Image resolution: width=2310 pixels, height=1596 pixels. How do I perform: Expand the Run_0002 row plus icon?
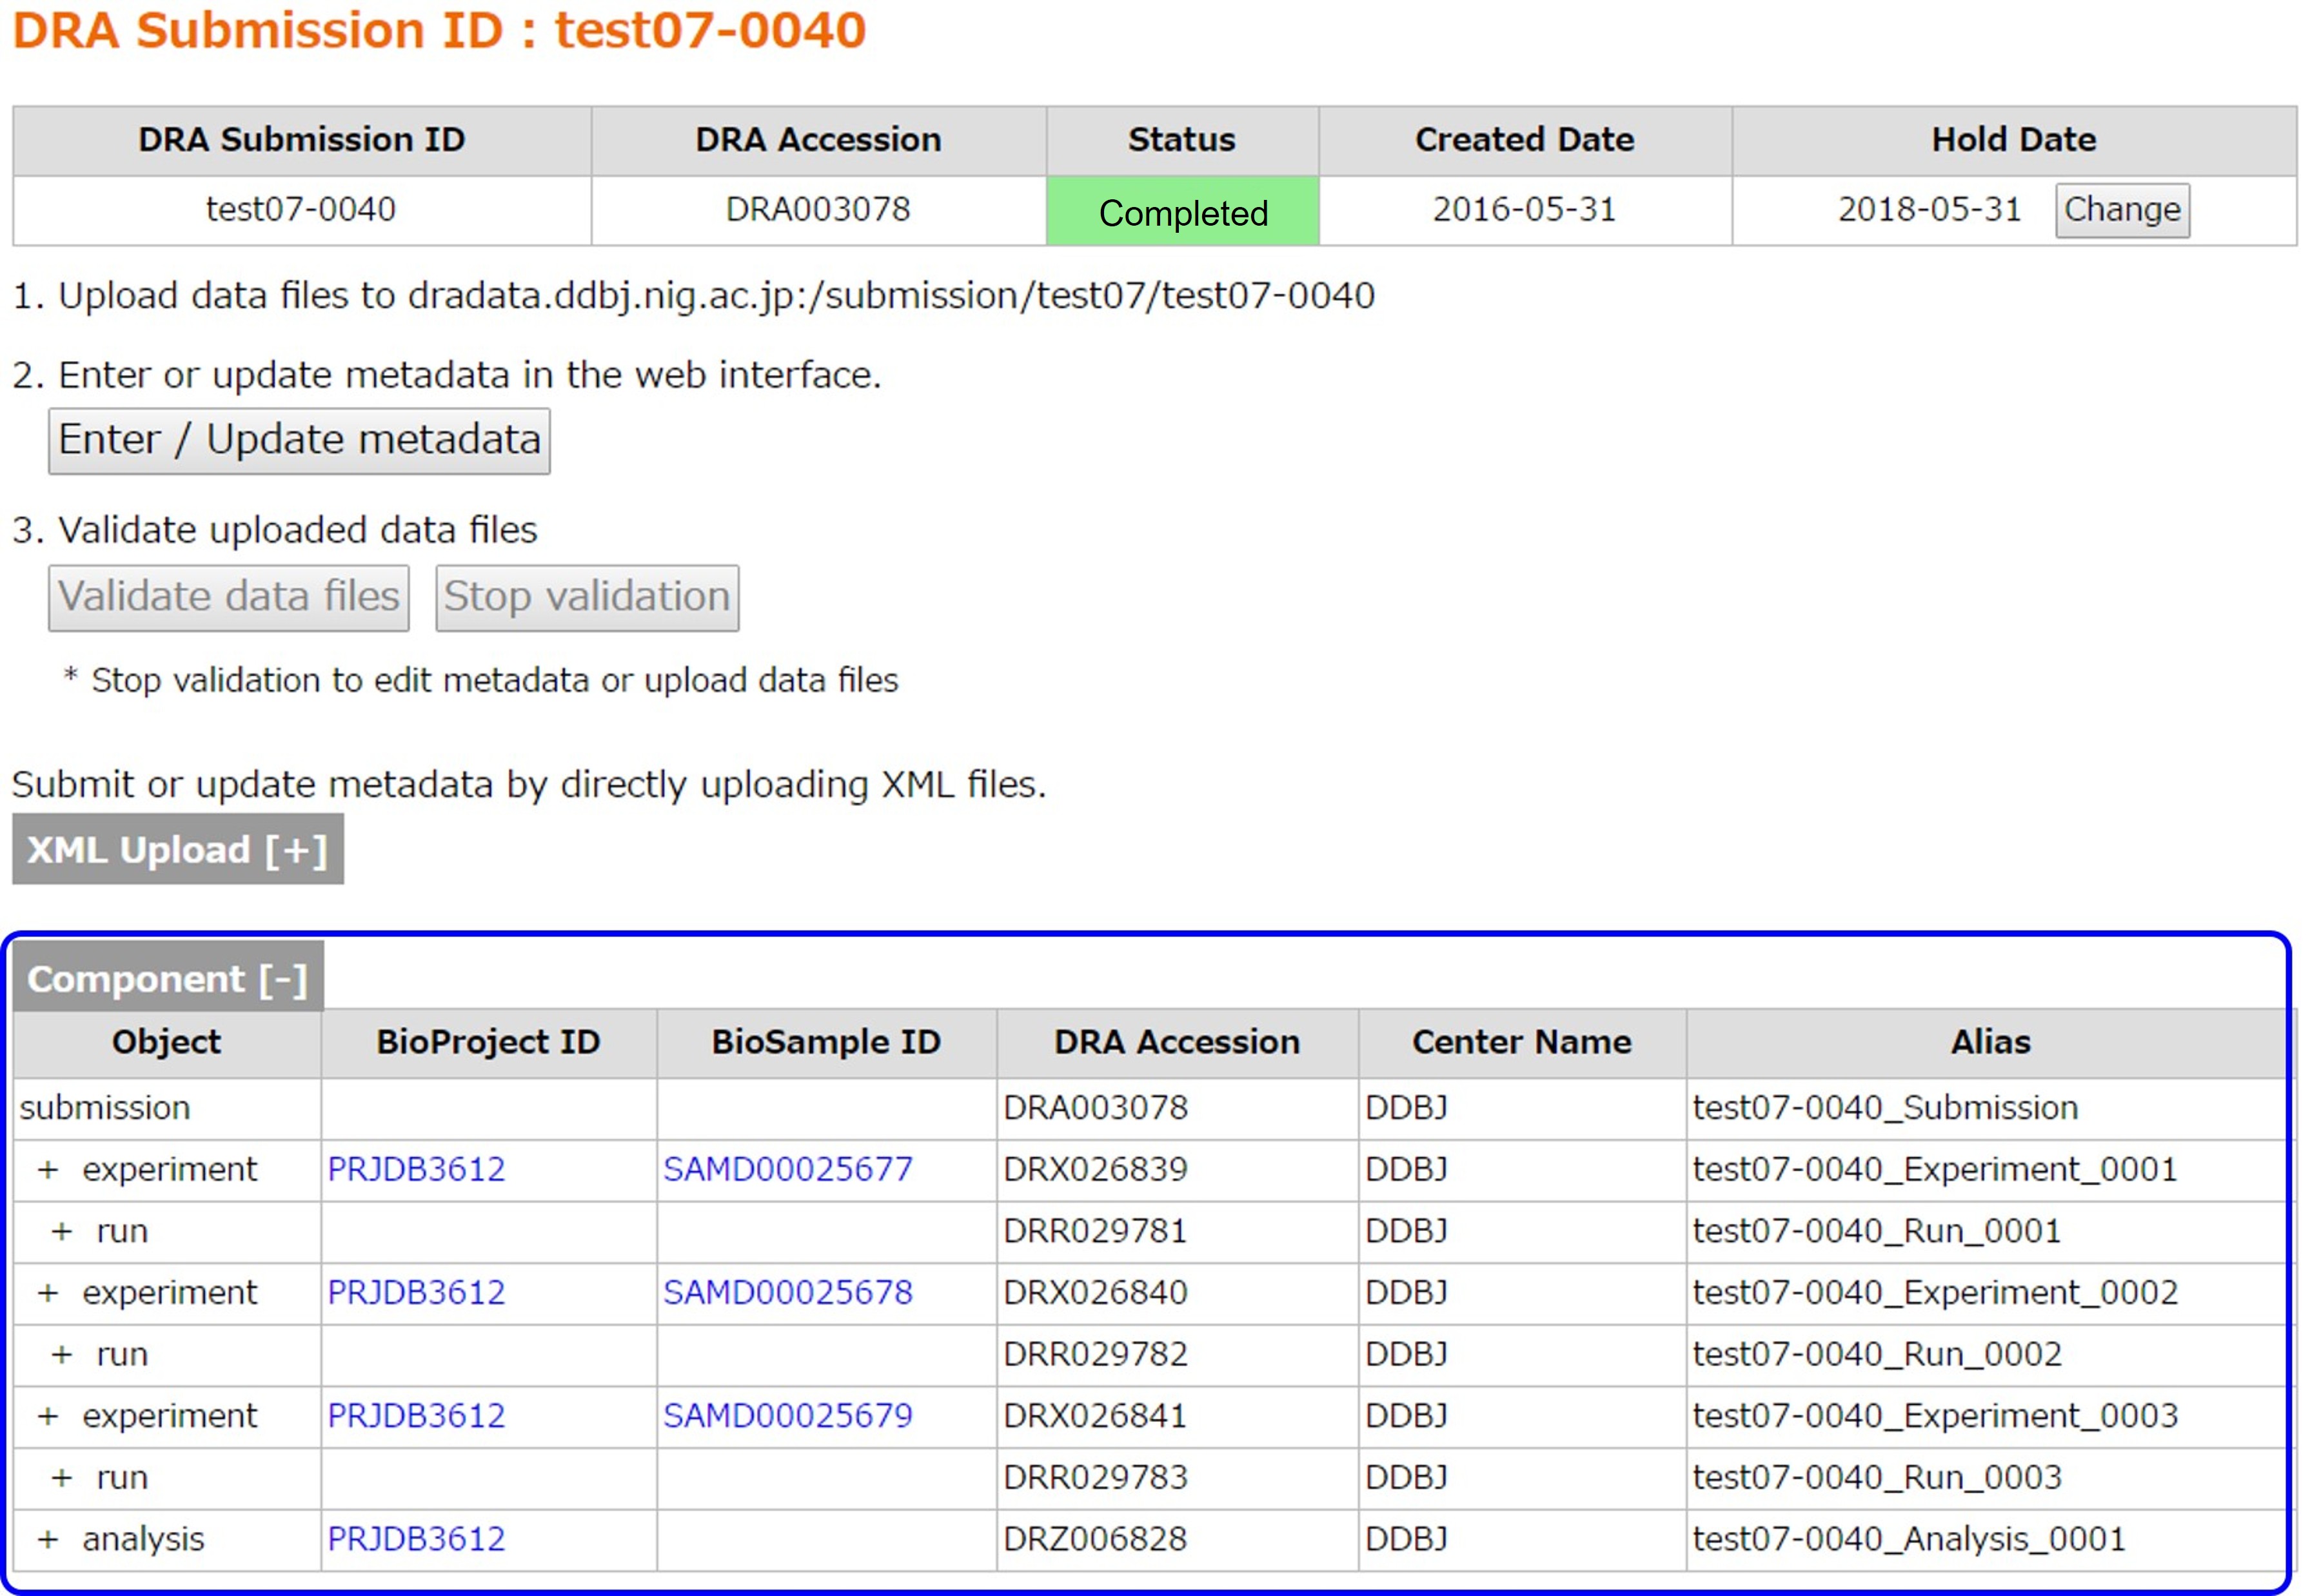click(x=62, y=1354)
